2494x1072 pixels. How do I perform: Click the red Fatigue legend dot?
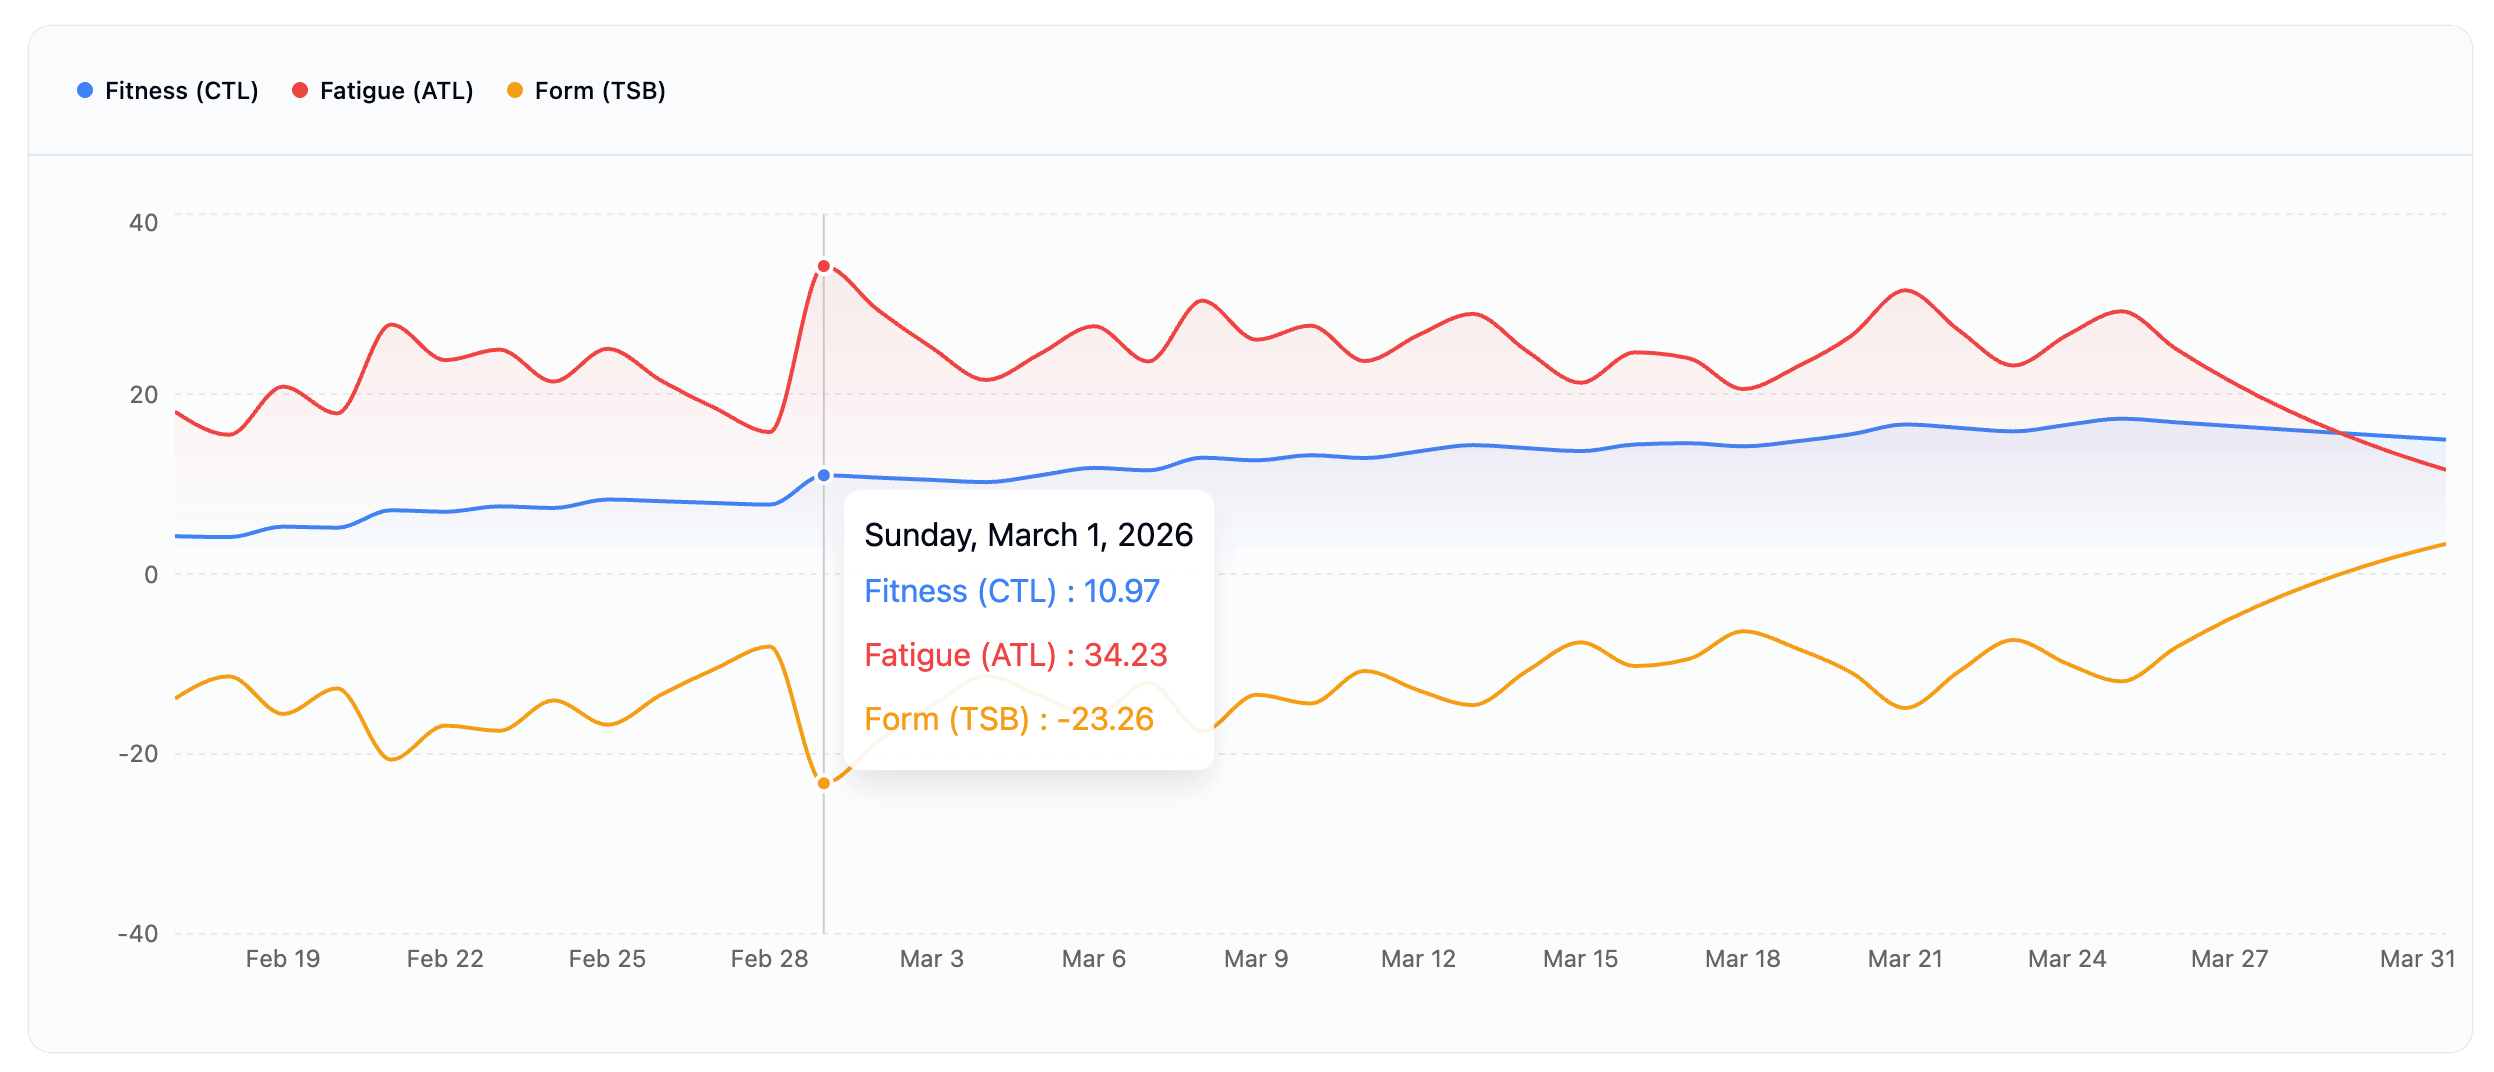[x=300, y=91]
